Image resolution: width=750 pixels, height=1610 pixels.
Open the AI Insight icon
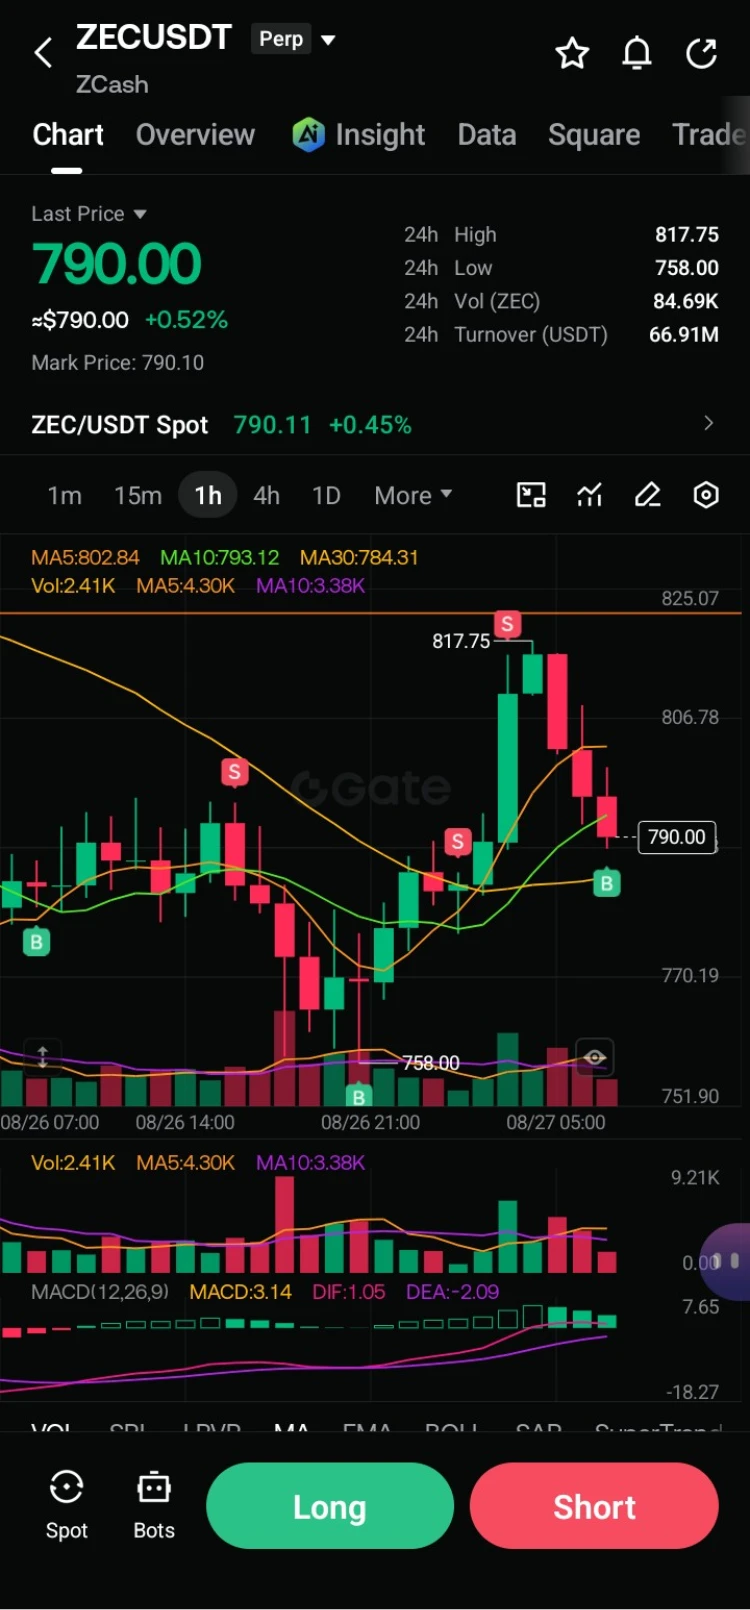308,134
